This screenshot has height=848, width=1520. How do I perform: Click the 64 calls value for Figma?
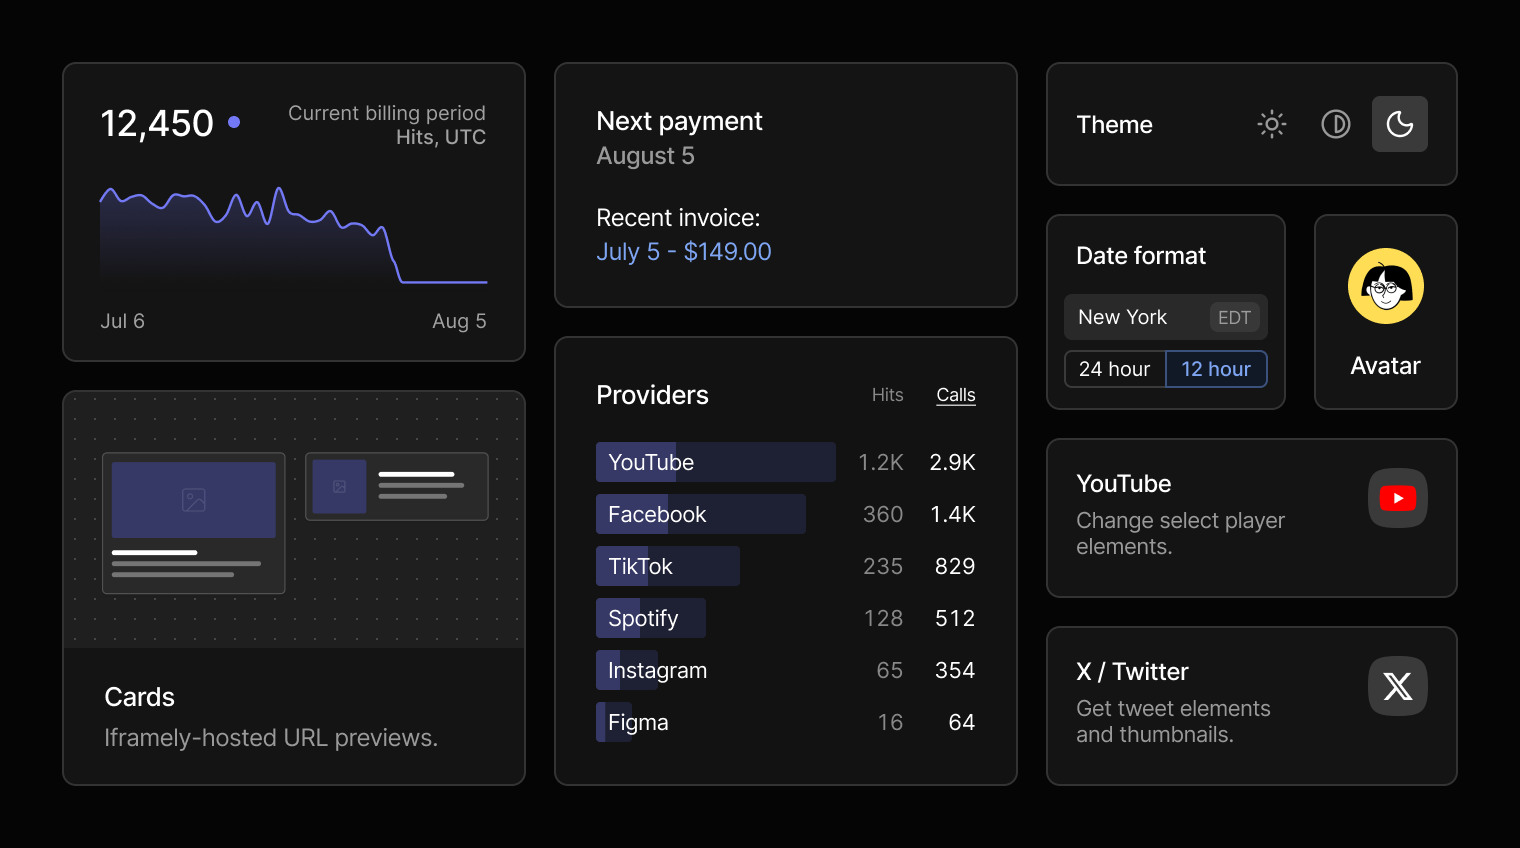962,722
